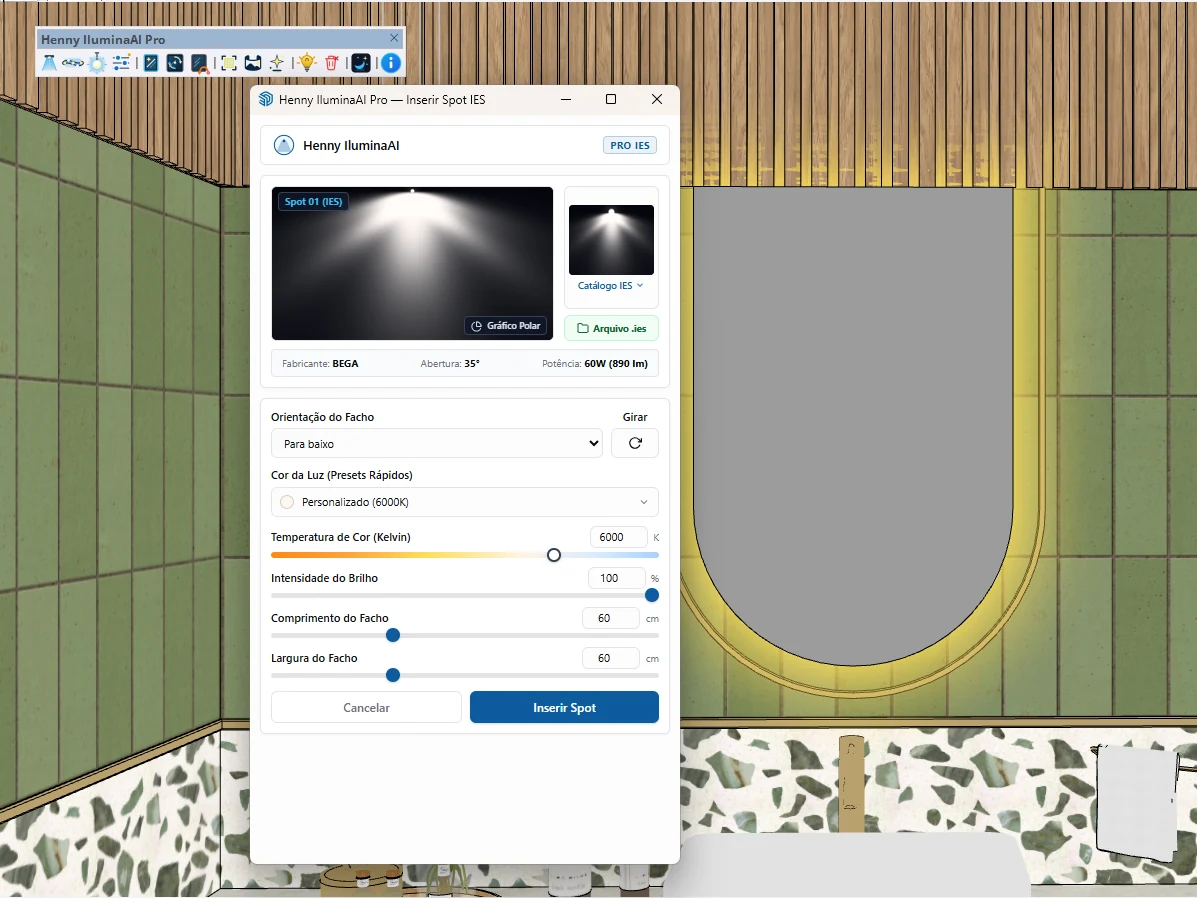1197x898 pixels.
Task: Maximize the Inserir Spot IES dialog
Action: [611, 99]
